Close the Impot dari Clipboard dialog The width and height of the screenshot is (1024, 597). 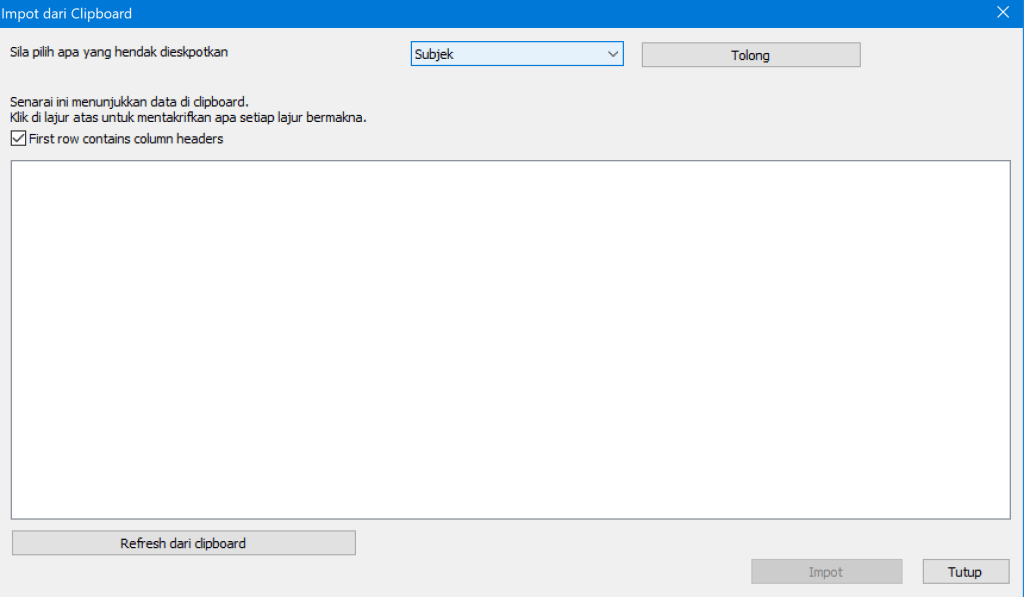pyautogui.click(x=1003, y=13)
